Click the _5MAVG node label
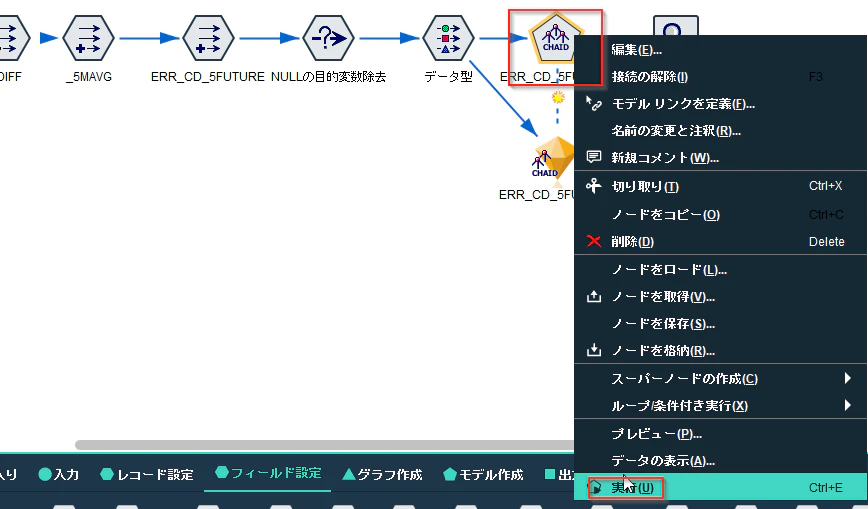Viewport: 868px width, 509px height. pyautogui.click(x=89, y=77)
